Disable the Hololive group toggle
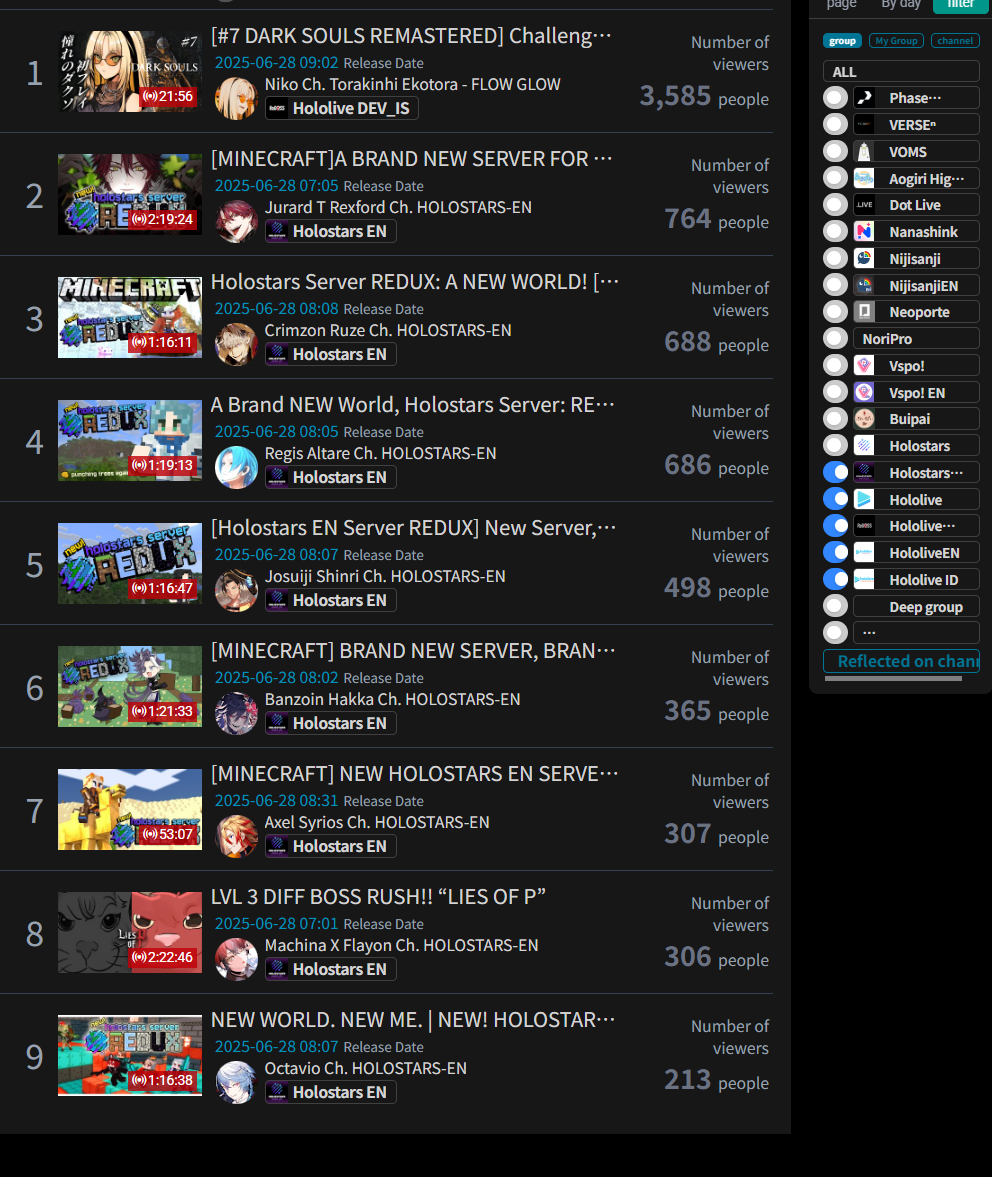The image size is (992, 1177). coord(835,499)
